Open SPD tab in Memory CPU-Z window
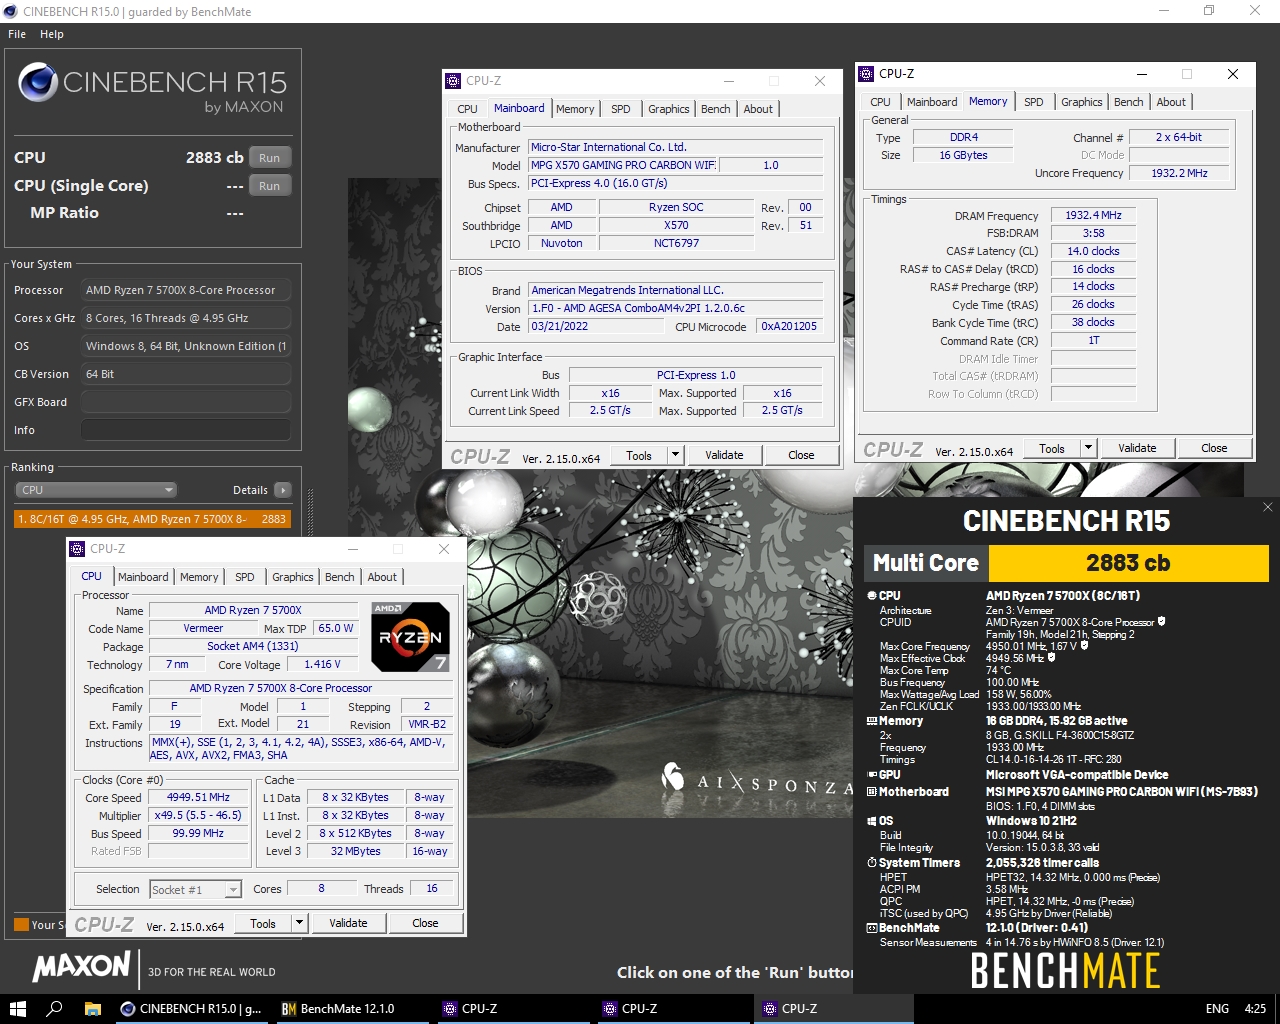1280x1024 pixels. (1034, 102)
